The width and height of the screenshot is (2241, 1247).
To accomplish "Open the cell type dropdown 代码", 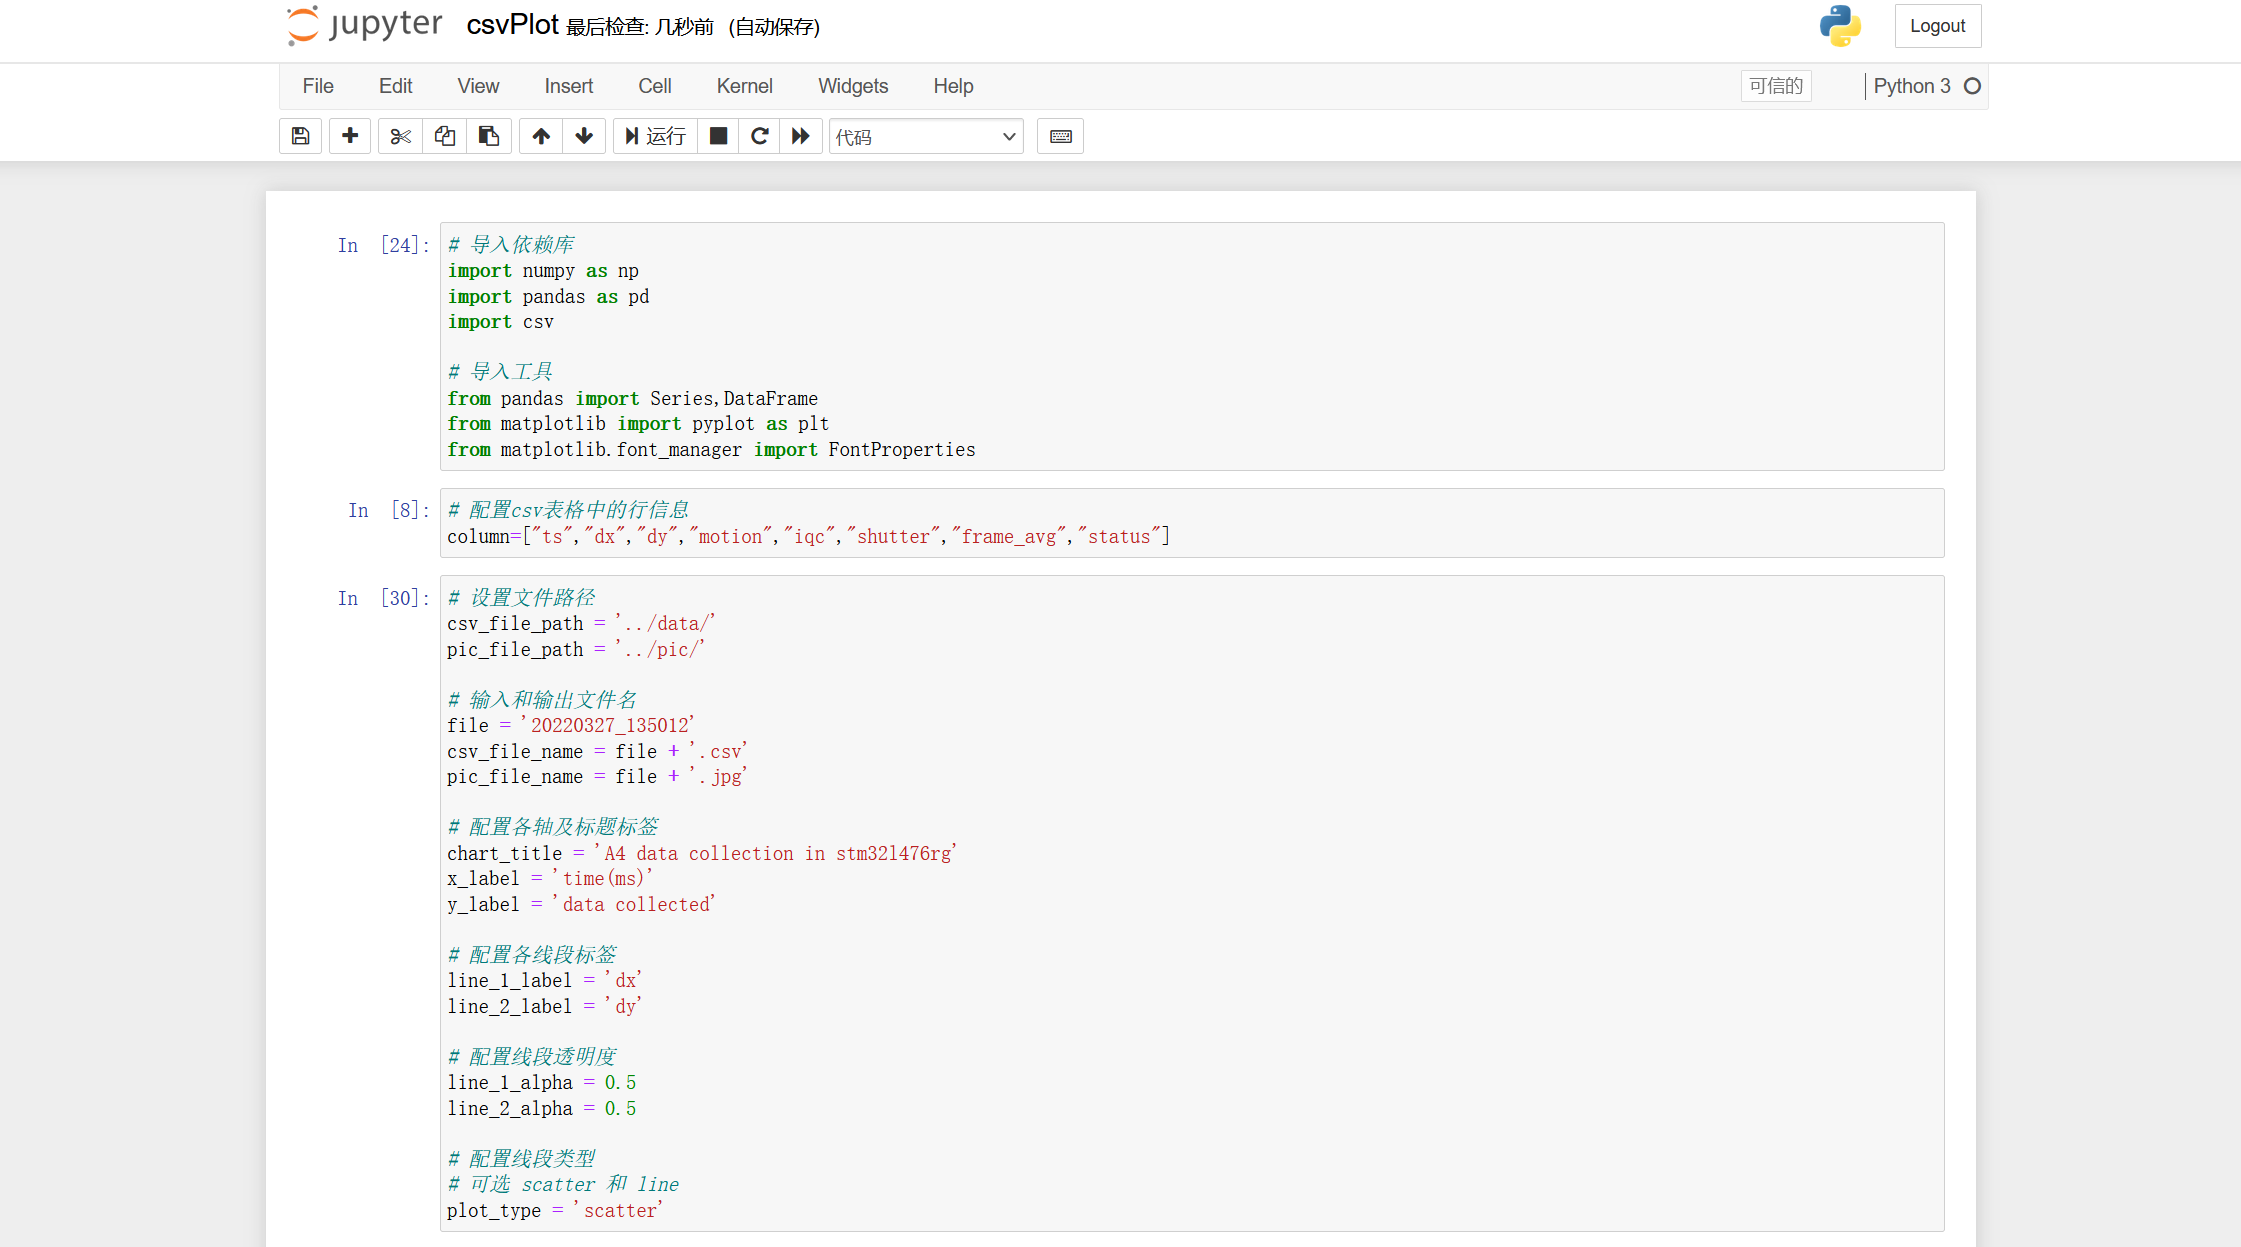I will click(x=926, y=137).
